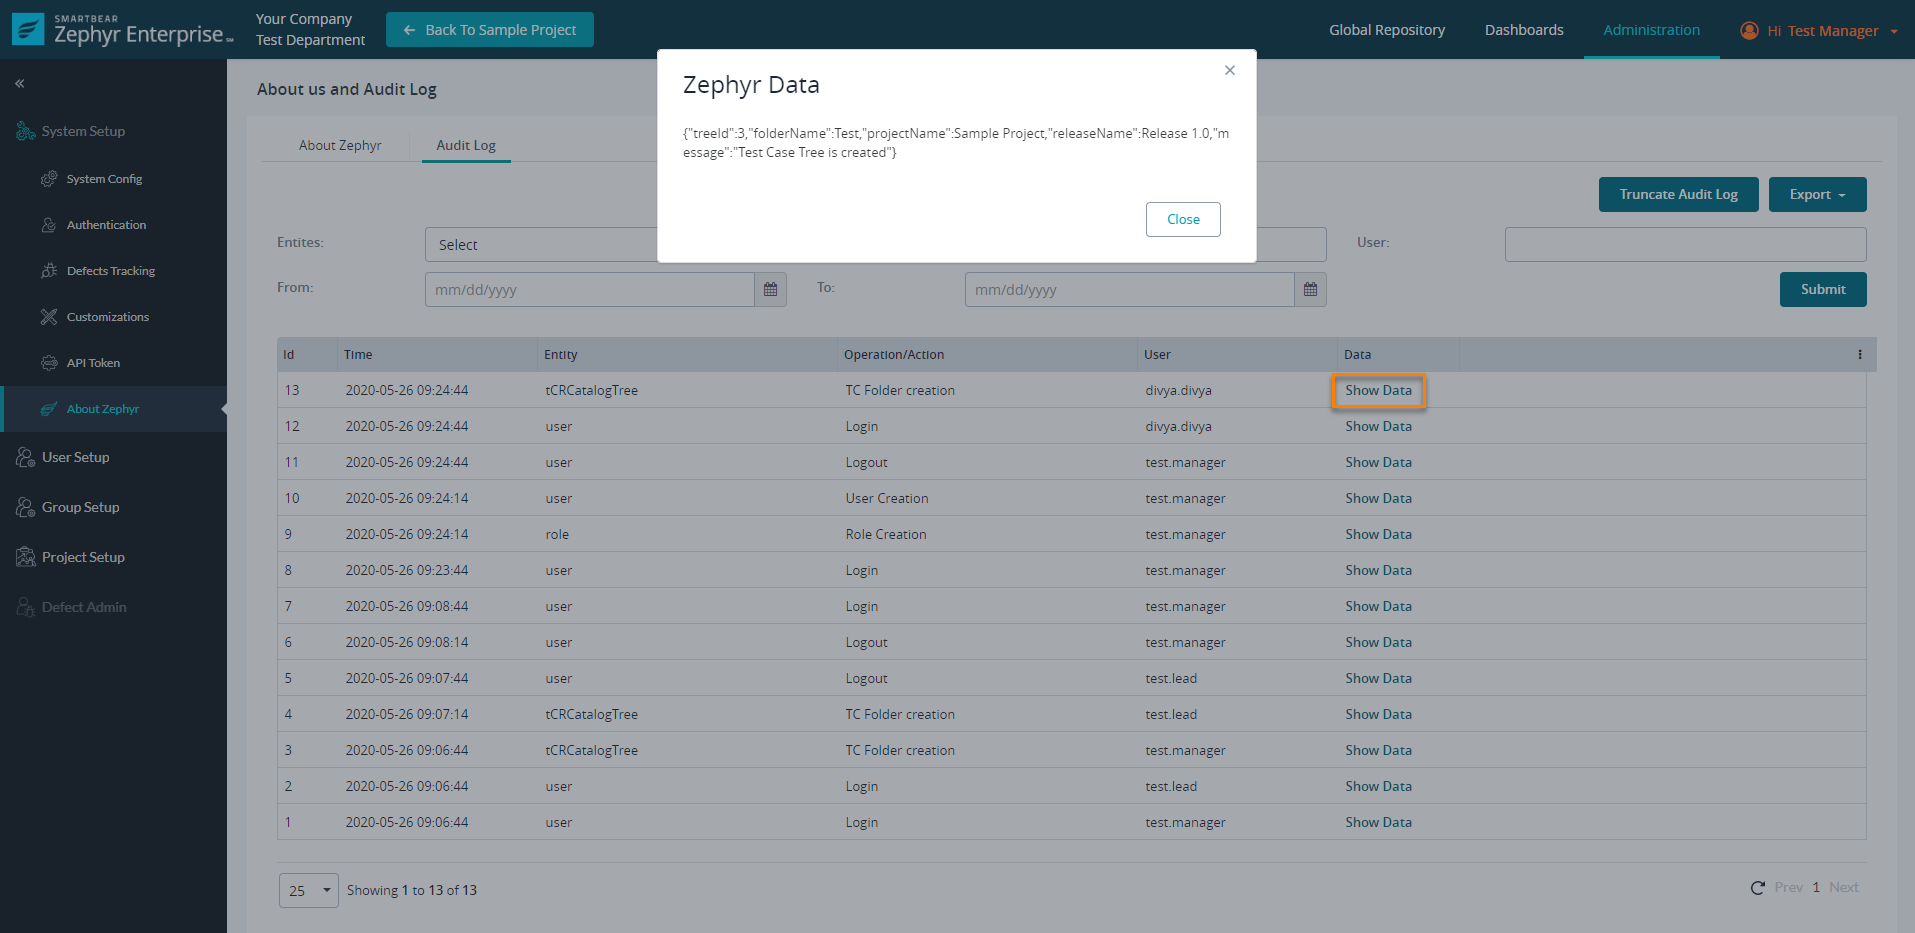This screenshot has width=1915, height=933.
Task: Click the Zephyr Enterprise logo
Action: [x=122, y=30]
